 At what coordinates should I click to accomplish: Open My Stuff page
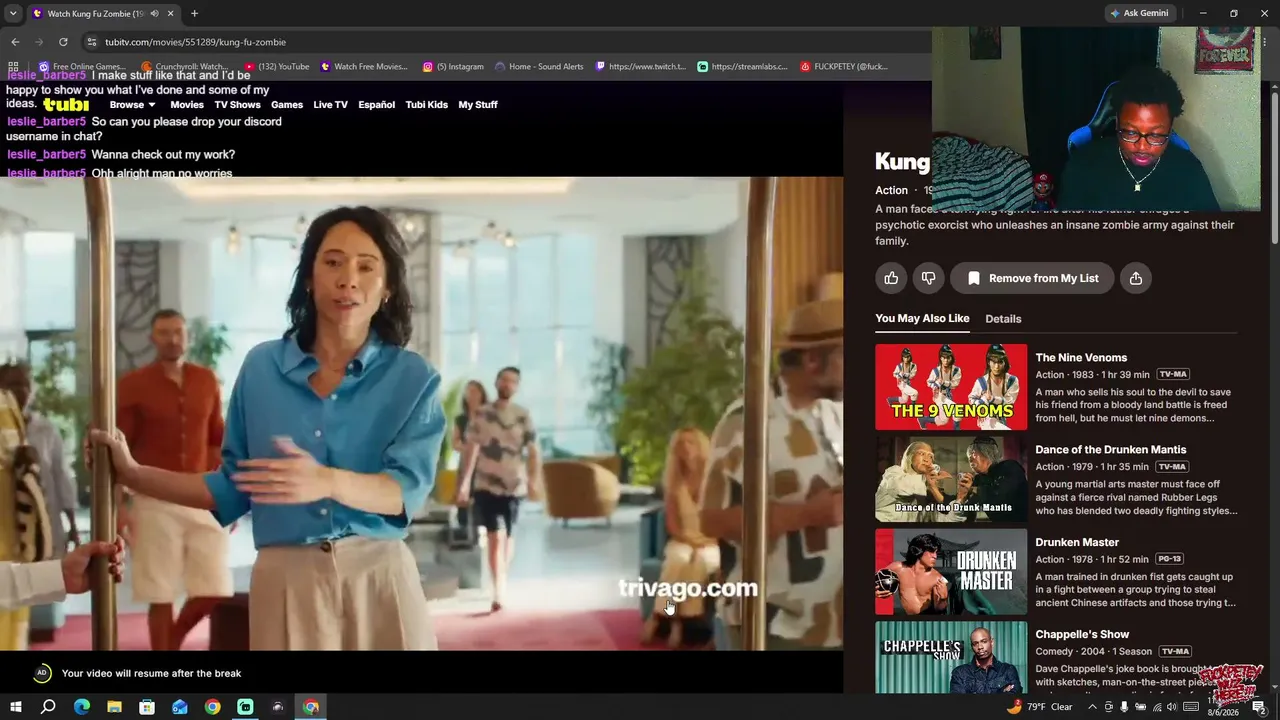[478, 105]
